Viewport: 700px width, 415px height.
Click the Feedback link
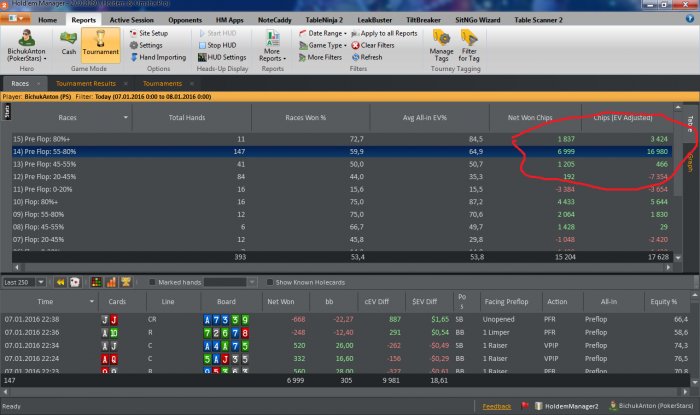497,406
